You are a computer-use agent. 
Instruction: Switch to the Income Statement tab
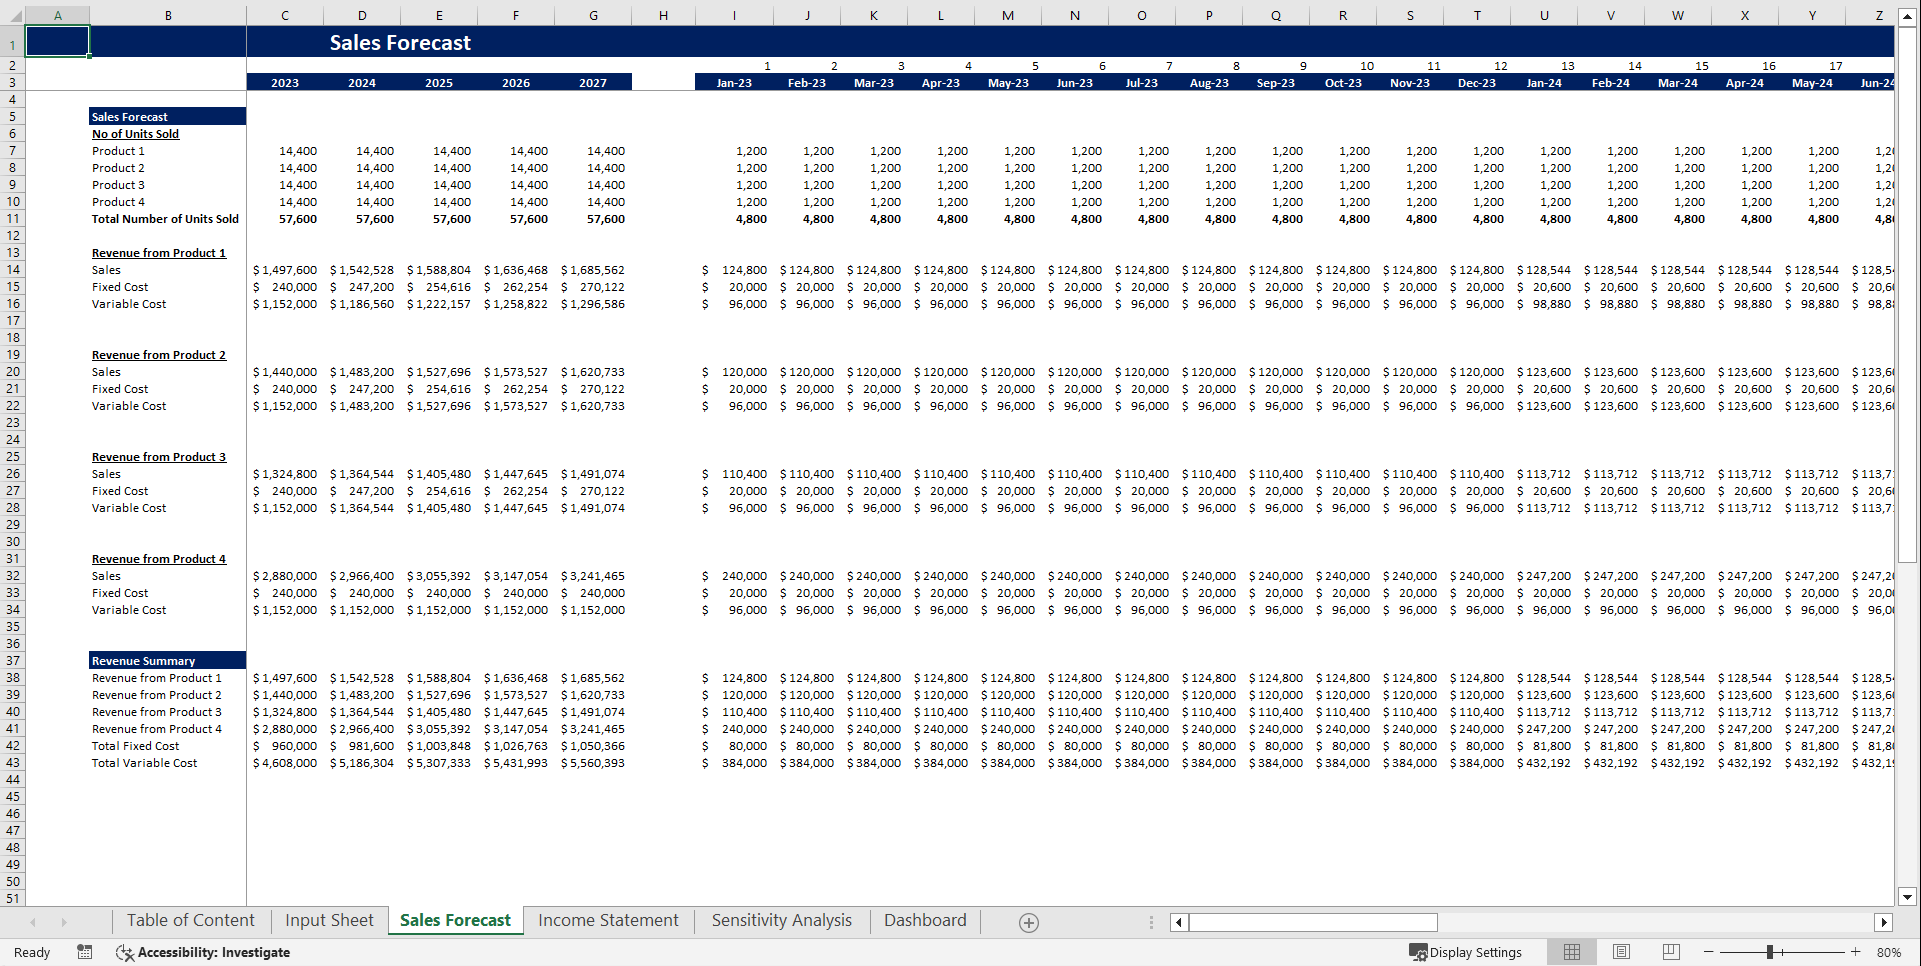coord(608,920)
